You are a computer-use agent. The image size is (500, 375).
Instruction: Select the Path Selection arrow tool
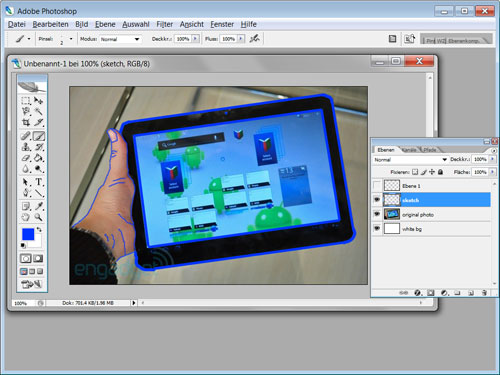(26, 182)
